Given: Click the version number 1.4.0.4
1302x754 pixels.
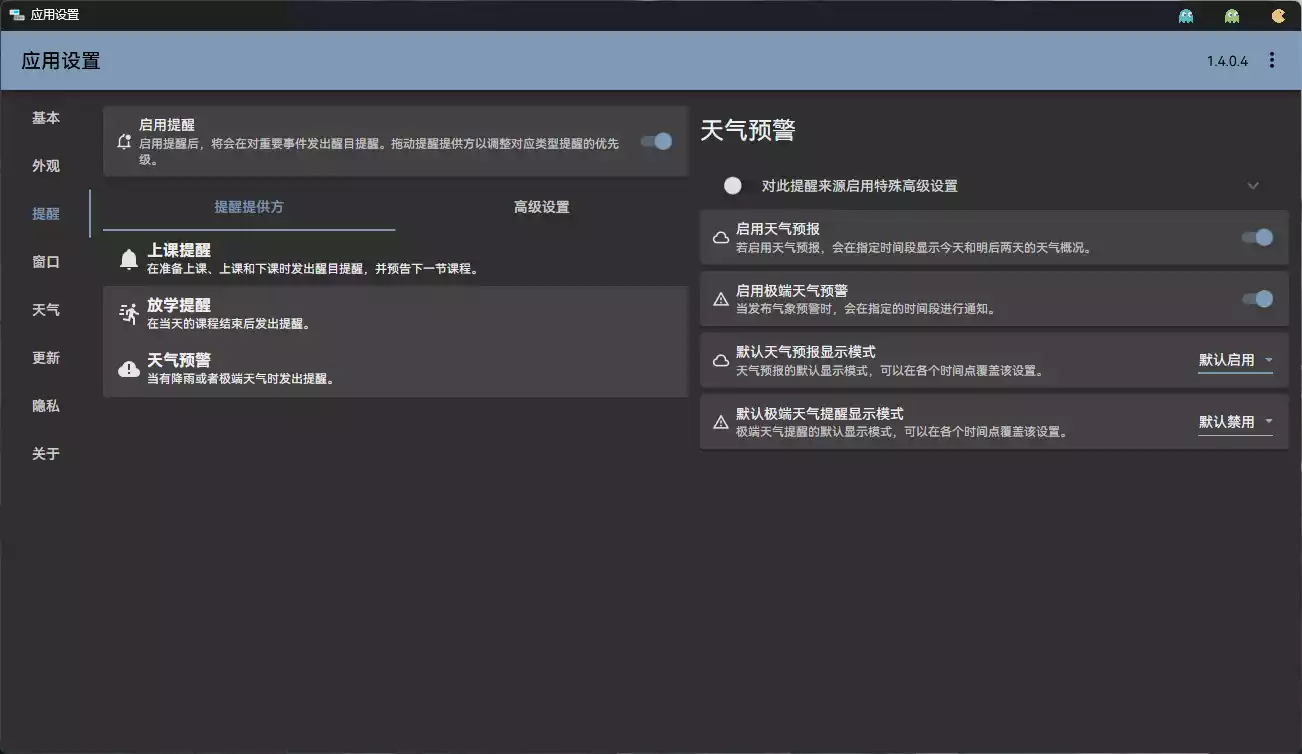Looking at the screenshot, I should click(1227, 61).
